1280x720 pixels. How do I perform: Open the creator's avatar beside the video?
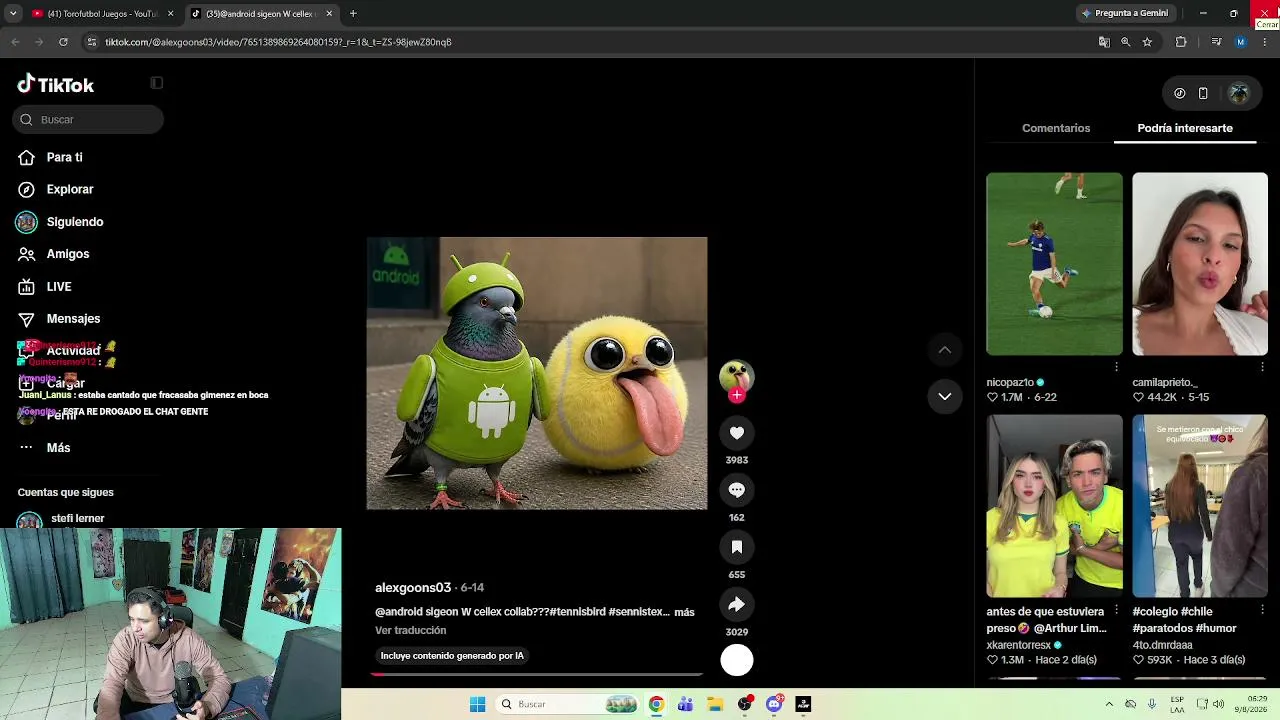pos(737,376)
